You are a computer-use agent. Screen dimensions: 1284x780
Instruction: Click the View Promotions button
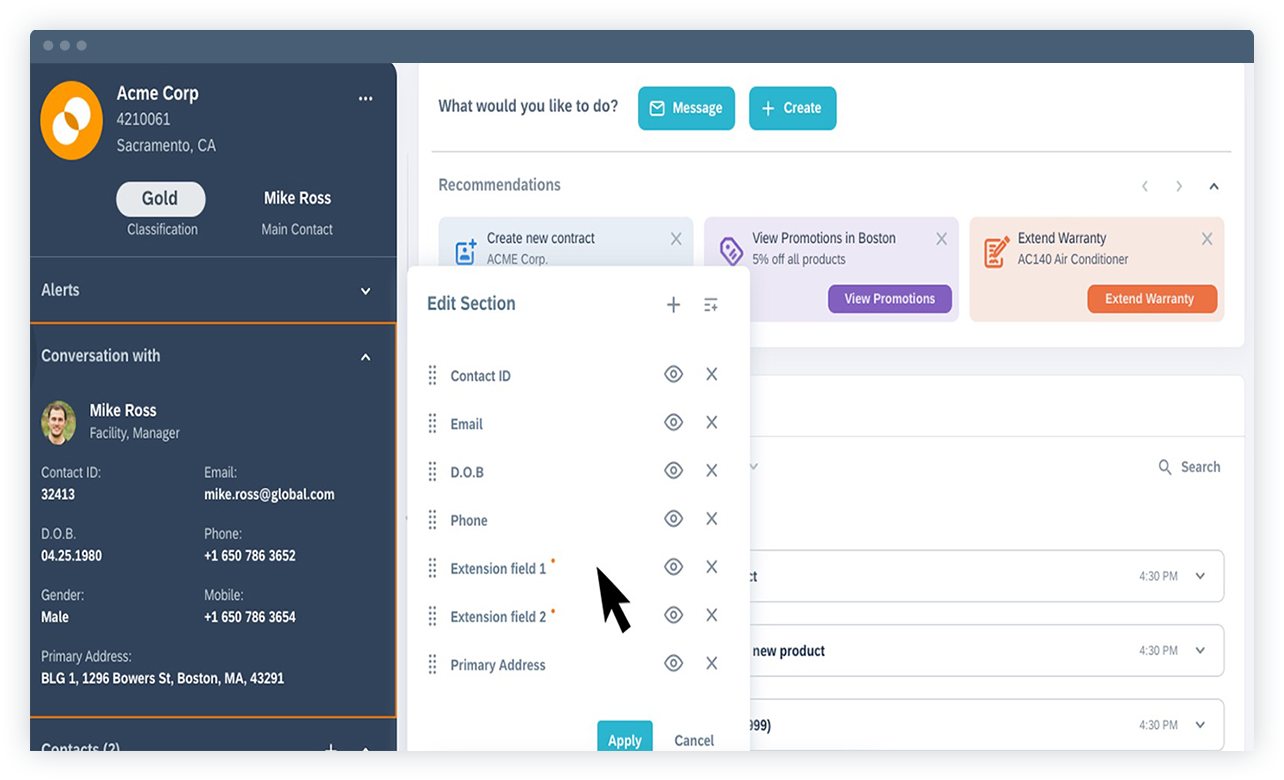[x=889, y=299]
